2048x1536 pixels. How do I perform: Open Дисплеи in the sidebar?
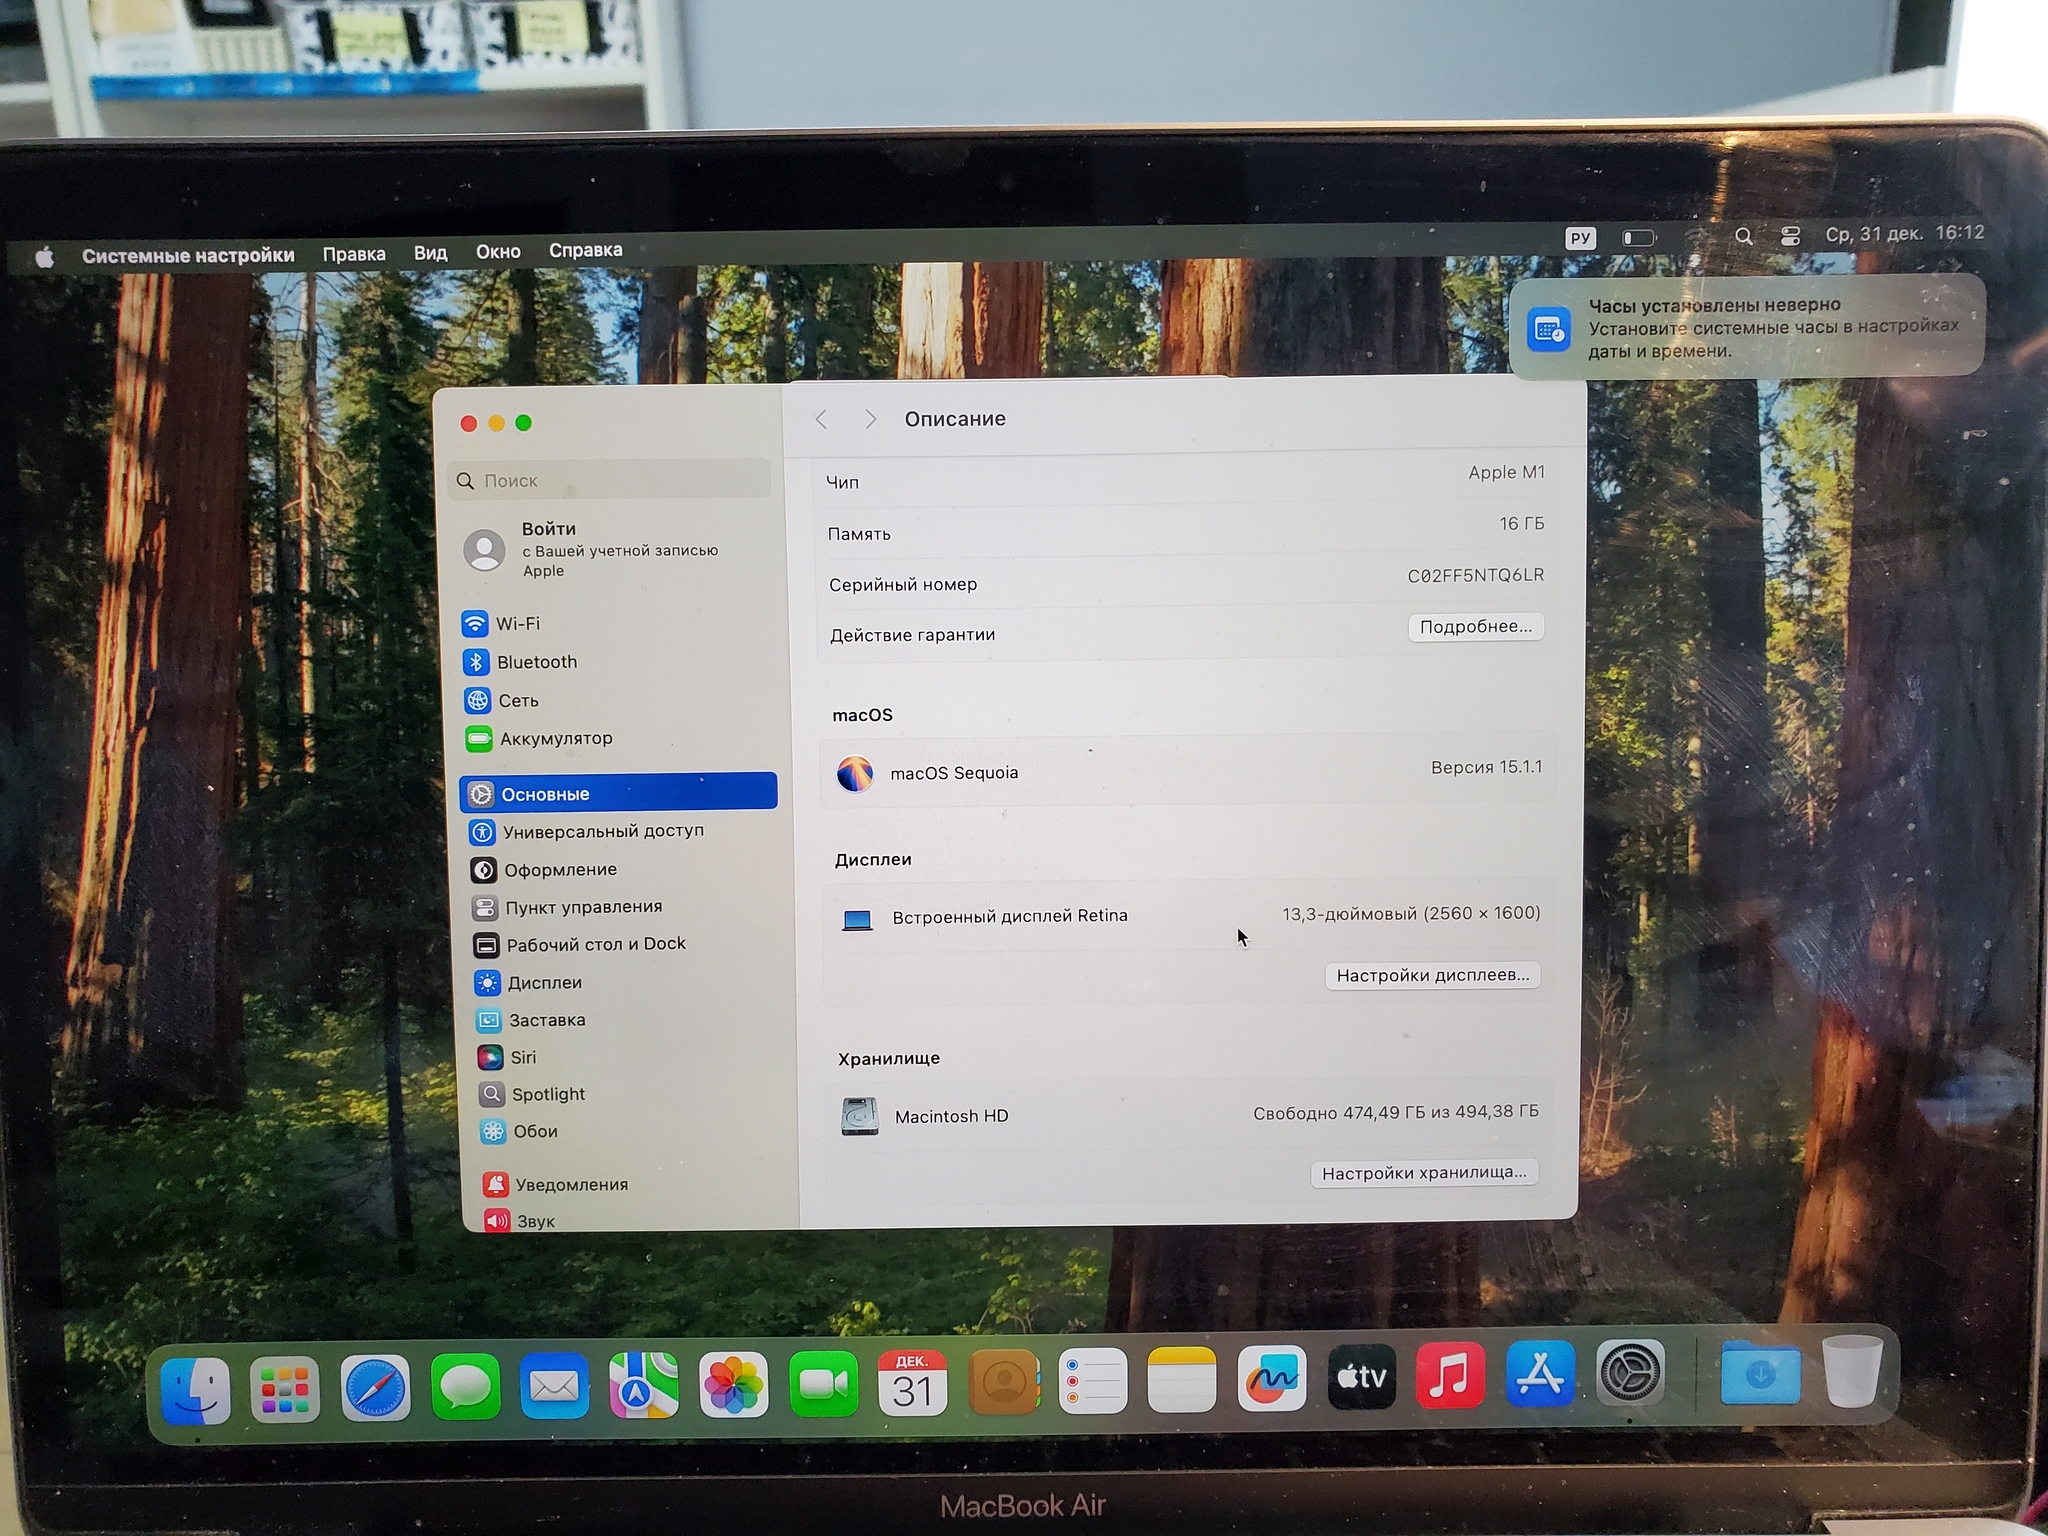[529, 983]
